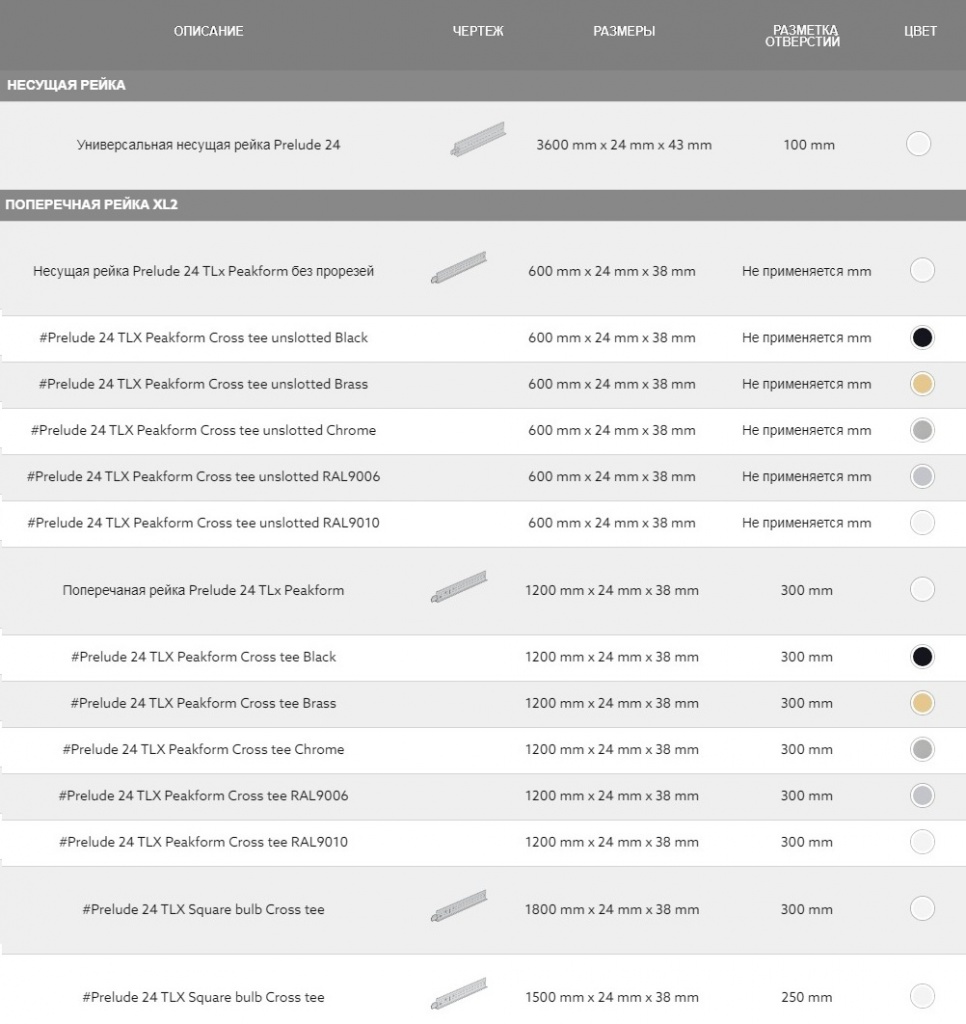Select swatch for 1500 mm Square bulb Cross tee
Image resolution: width=966 pixels, height=1024 pixels.
922,996
